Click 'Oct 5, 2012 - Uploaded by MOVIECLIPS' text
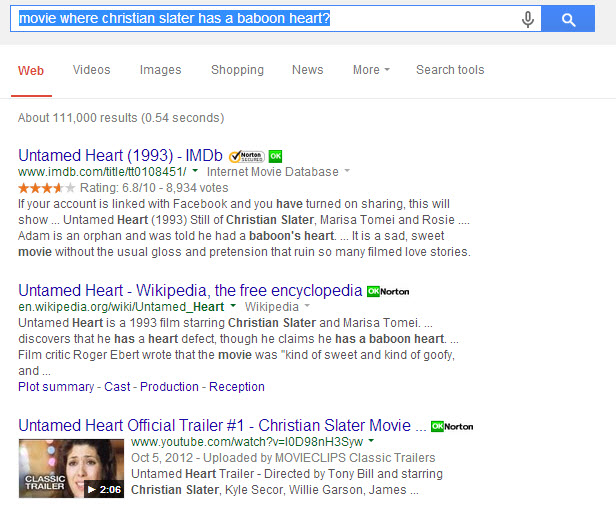616x508 pixels. click(283, 458)
